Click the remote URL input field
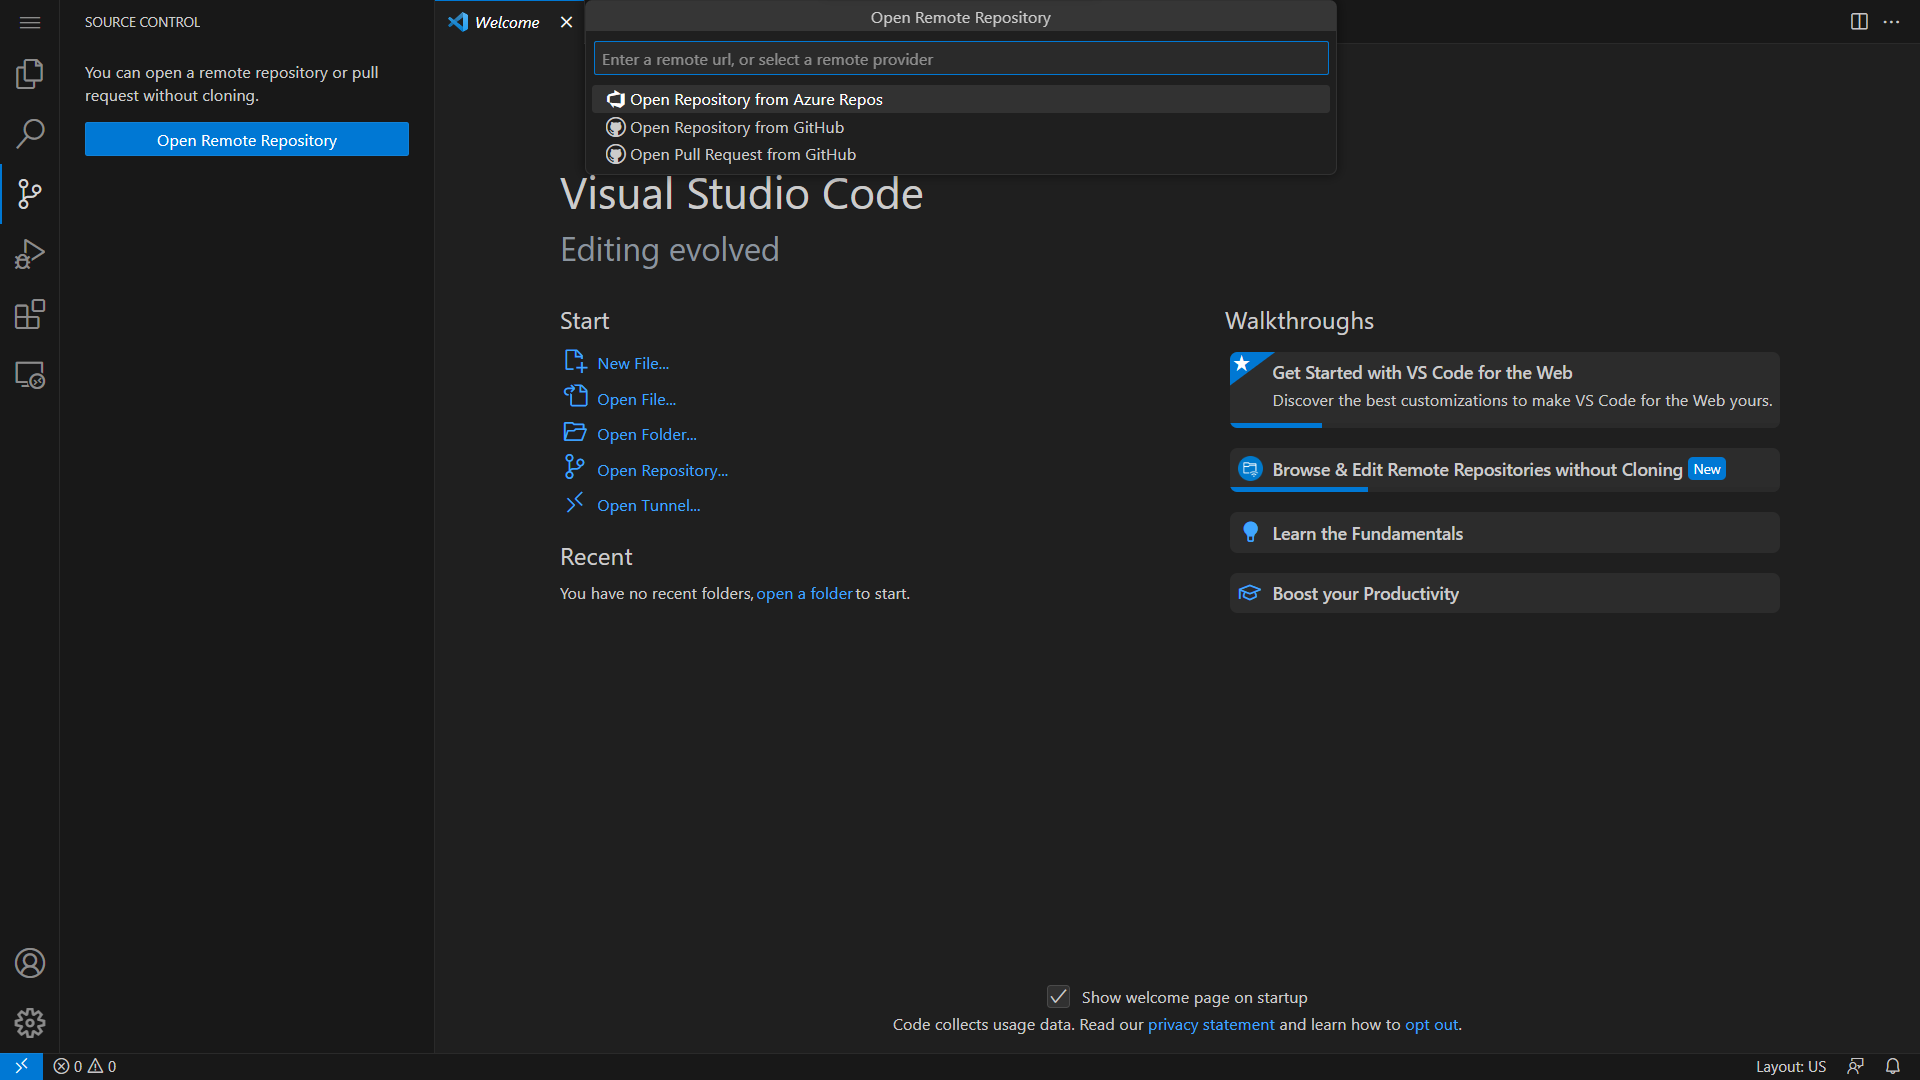Viewport: 1920px width, 1080px height. point(960,58)
